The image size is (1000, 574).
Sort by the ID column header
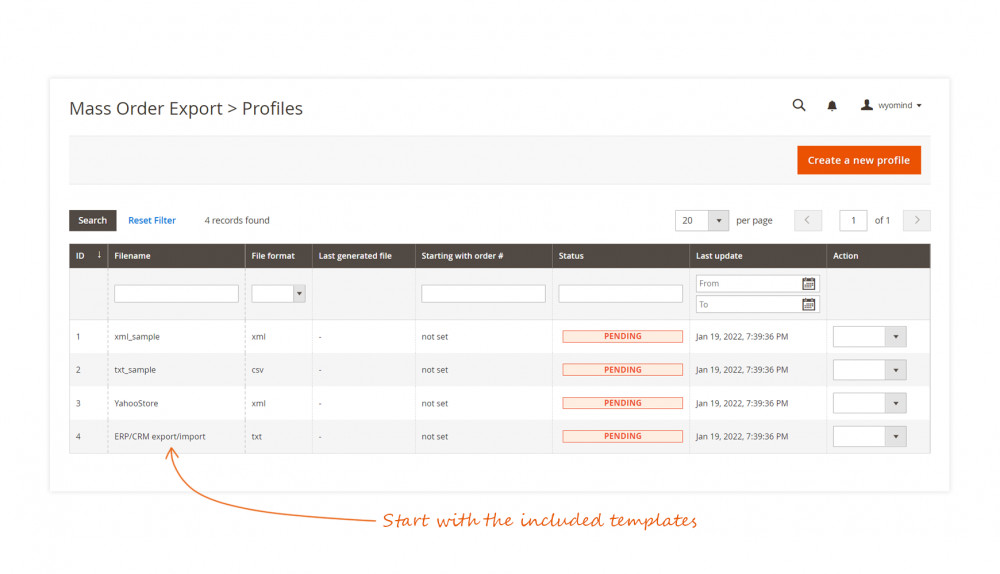click(x=88, y=256)
